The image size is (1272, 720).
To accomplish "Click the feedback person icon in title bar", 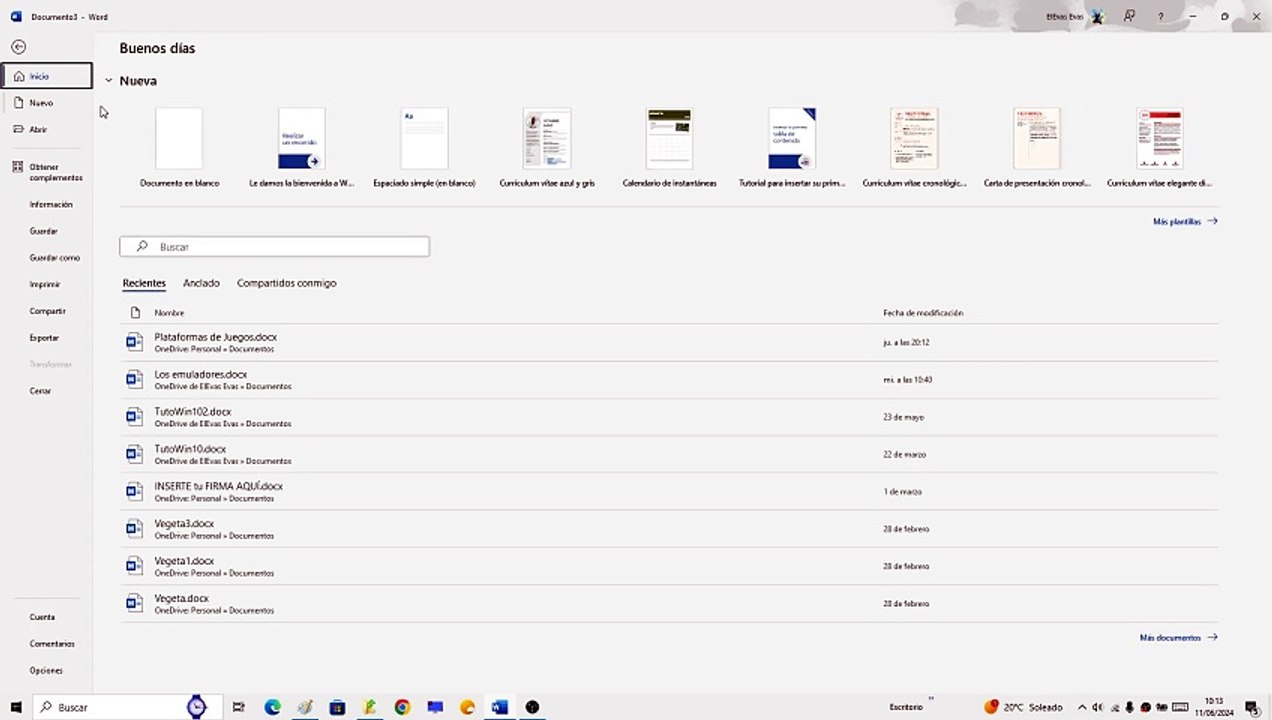I will pyautogui.click(x=1129, y=16).
